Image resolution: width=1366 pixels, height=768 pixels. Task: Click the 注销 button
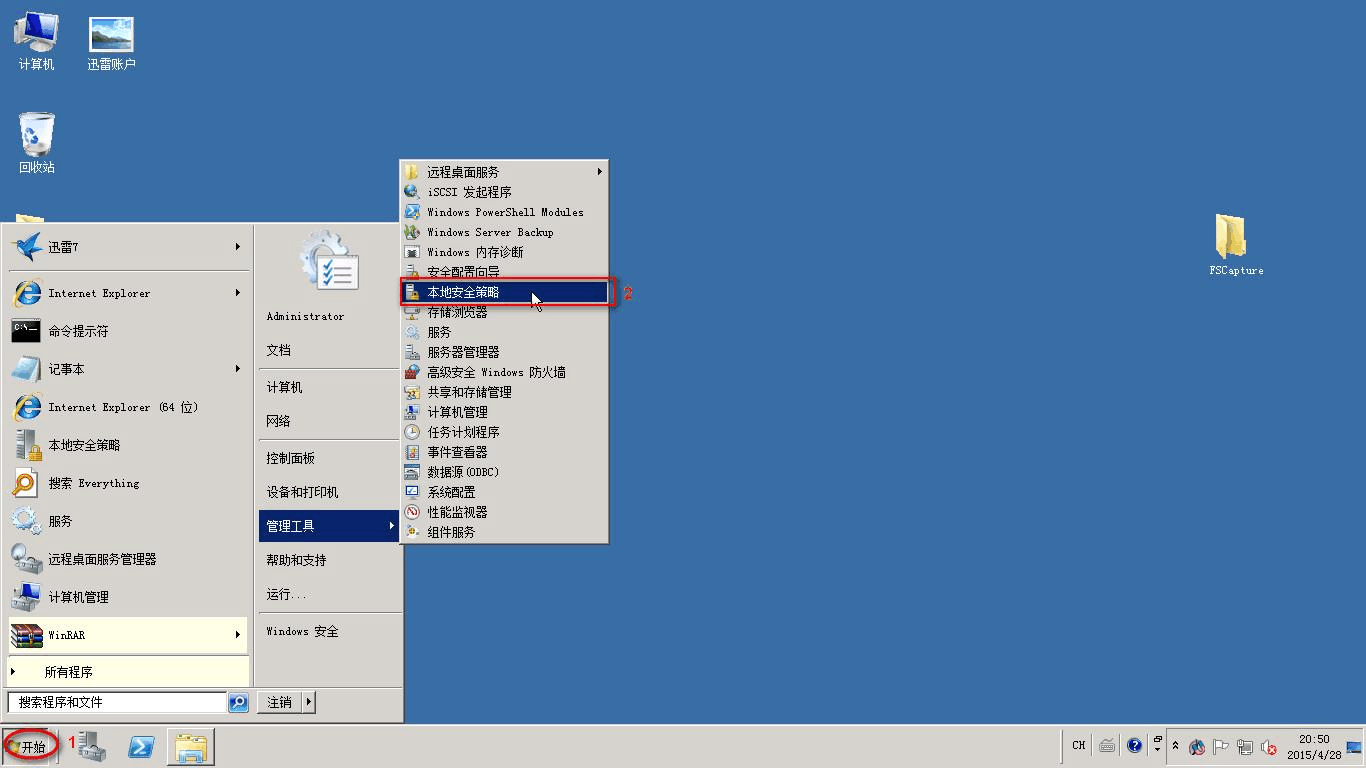point(279,702)
